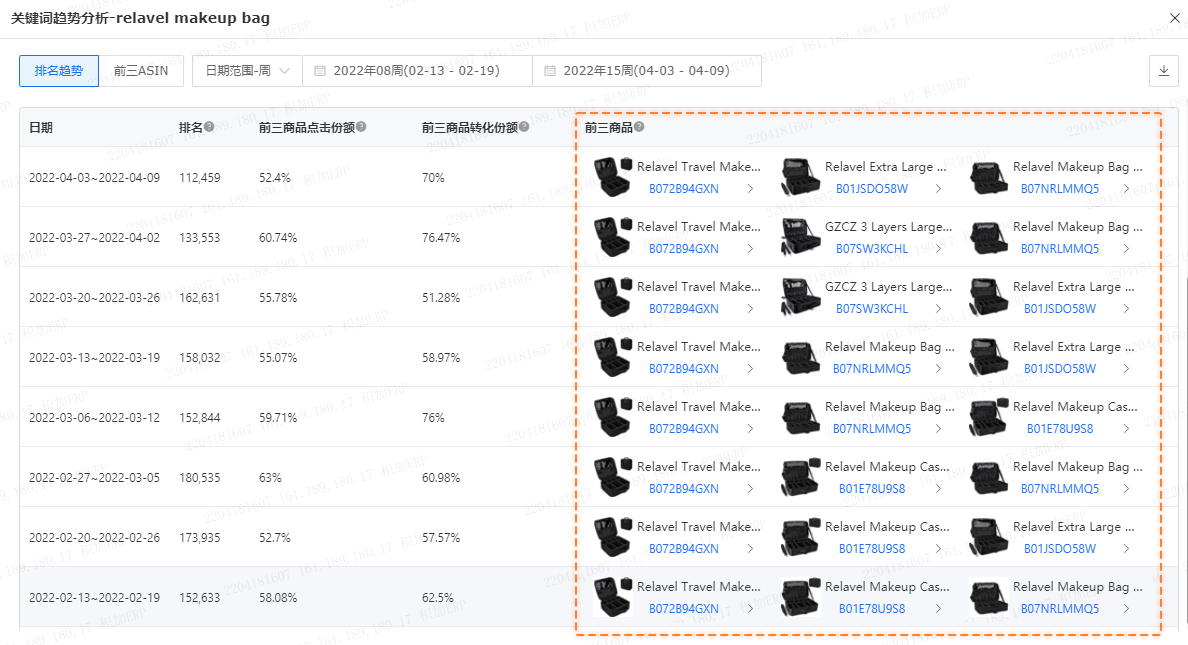Click Relavel Travel Make thumbnail in 04-03~04-09 row
This screenshot has width=1188, height=645.
coord(612,177)
